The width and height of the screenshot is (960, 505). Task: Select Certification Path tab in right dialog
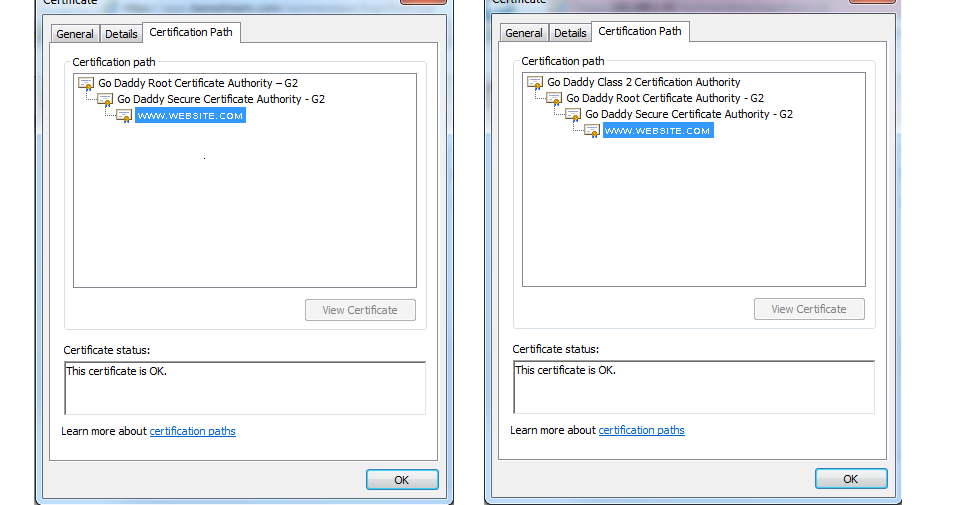pos(640,31)
